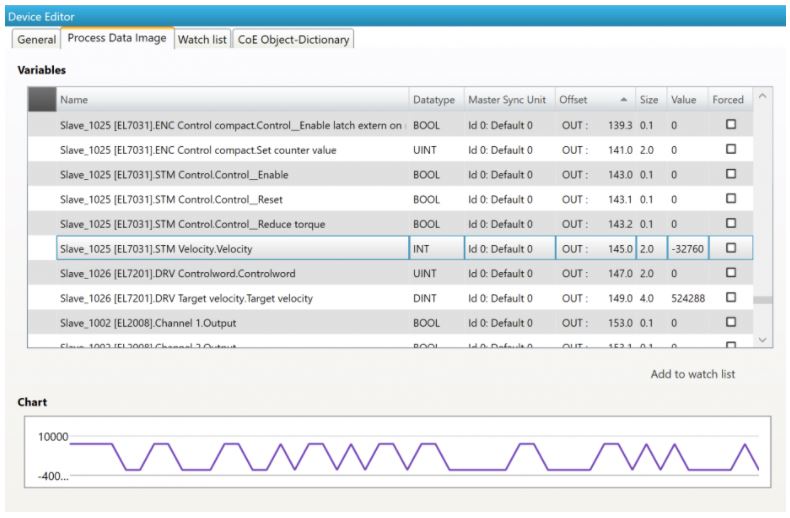Click the Master Sync Unit column header

507,101
